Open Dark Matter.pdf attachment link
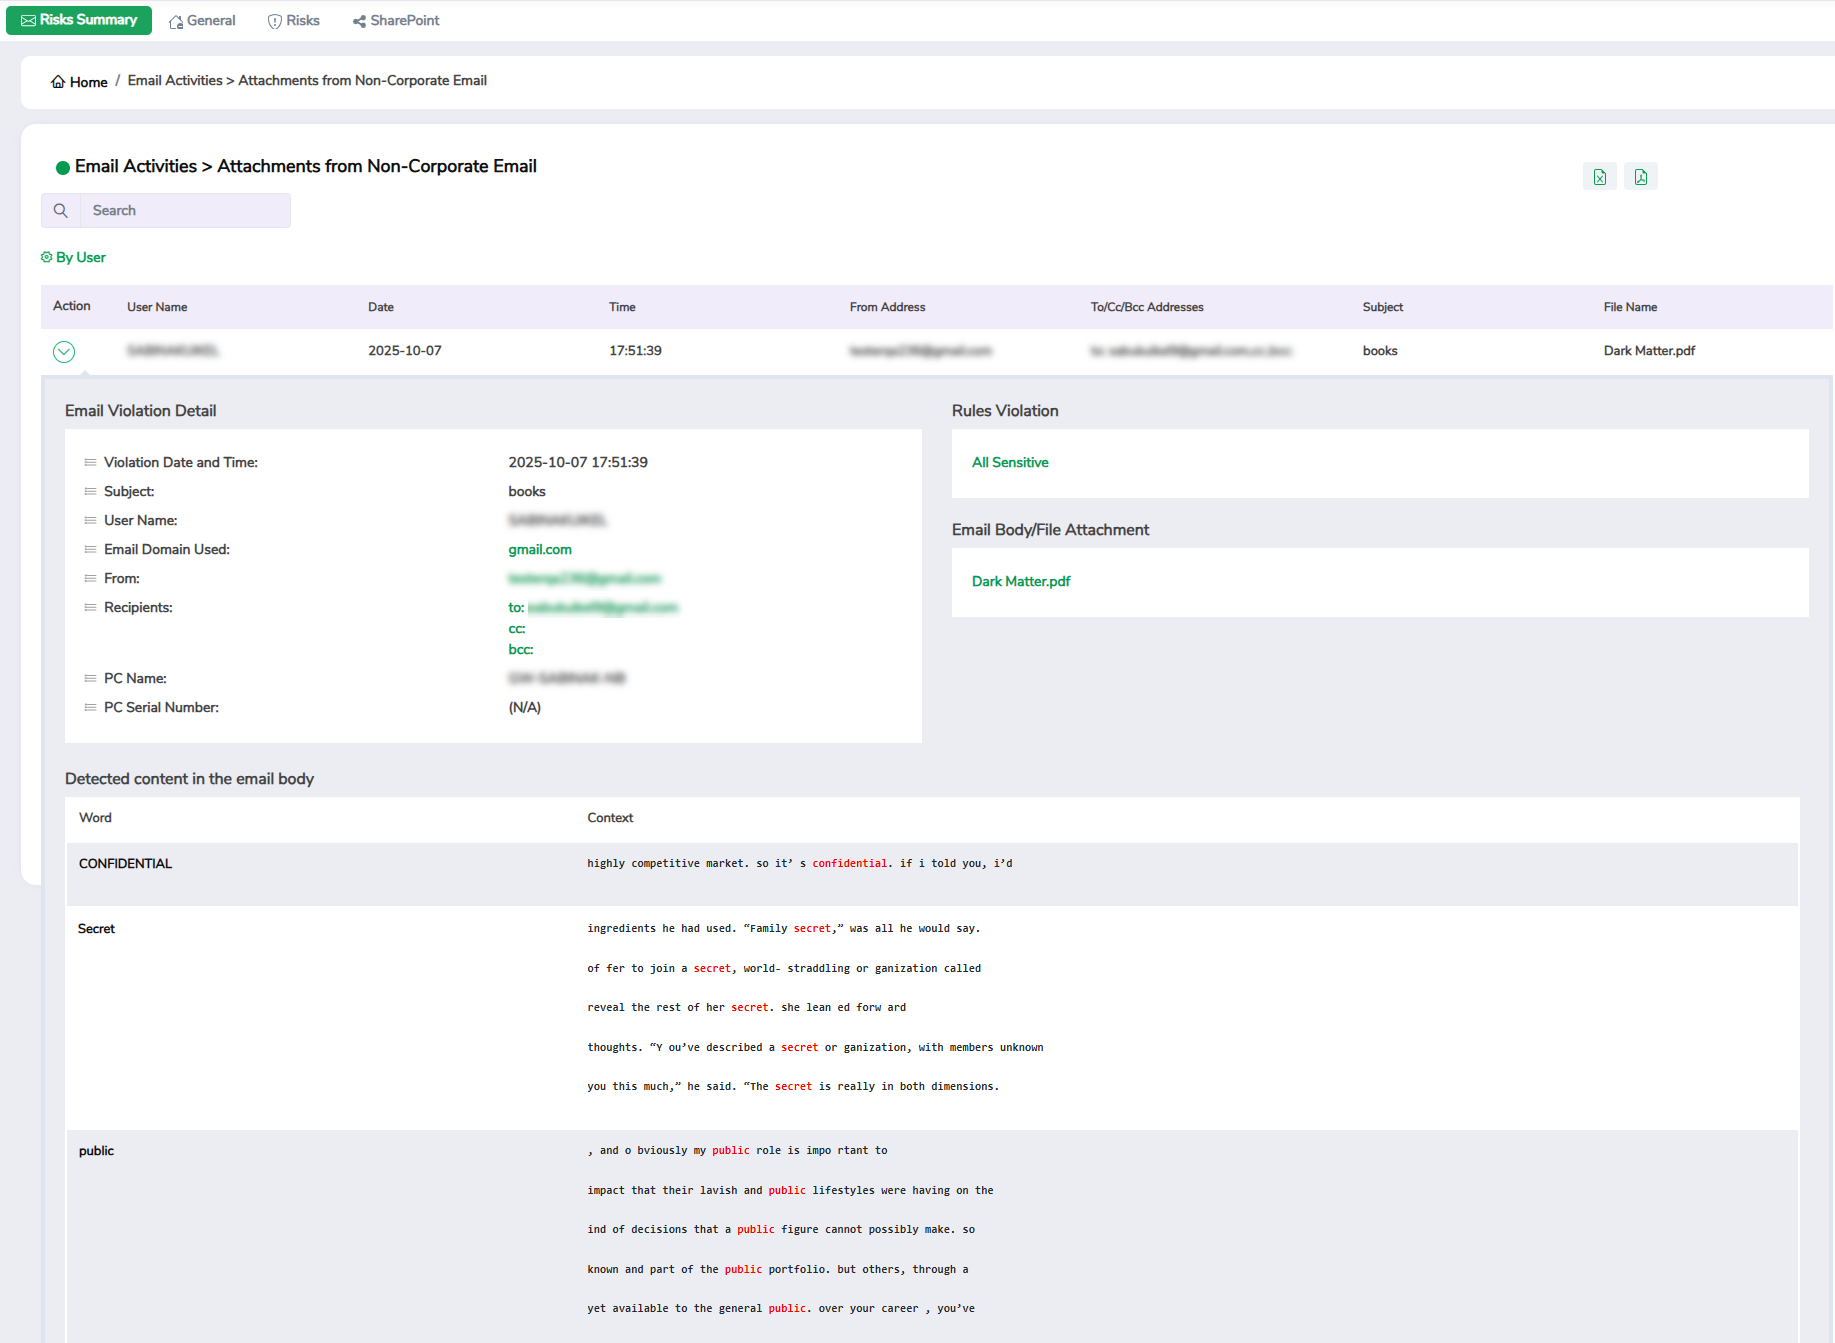 [1021, 581]
